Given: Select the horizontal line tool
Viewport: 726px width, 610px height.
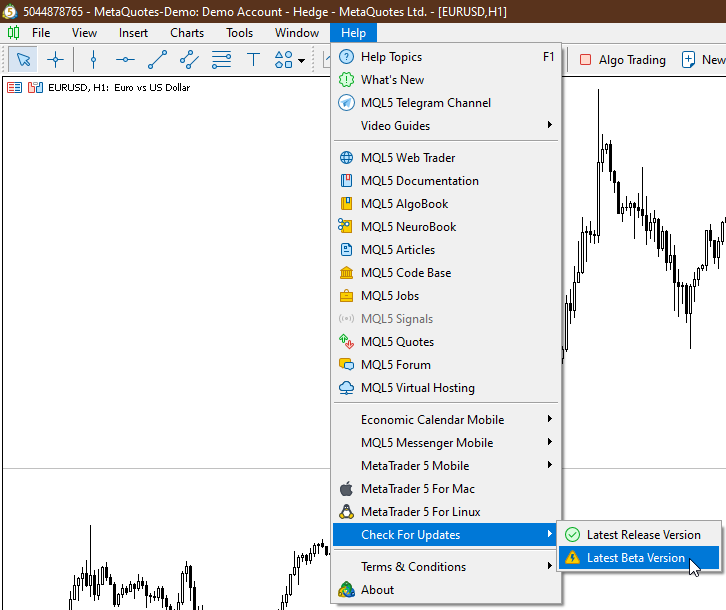Looking at the screenshot, I should coord(125,60).
